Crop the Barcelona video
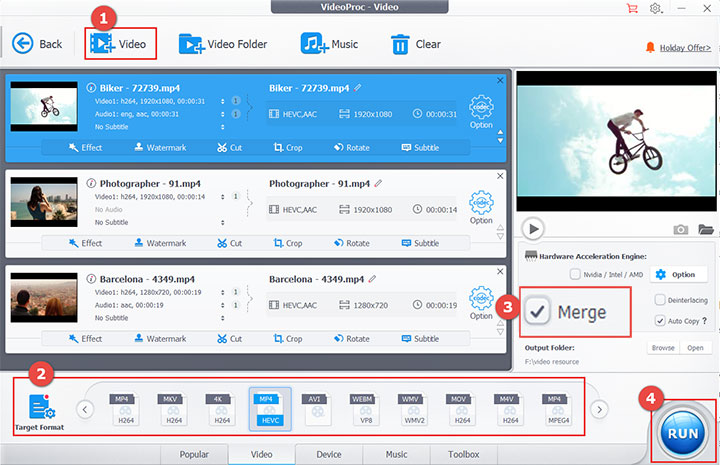This screenshot has height=465, width=720. (x=288, y=338)
